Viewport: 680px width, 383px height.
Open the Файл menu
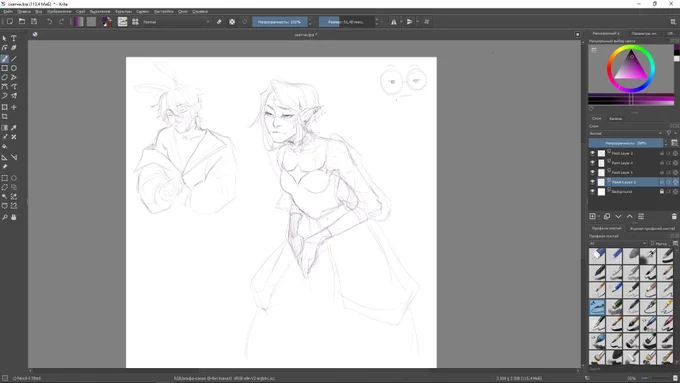tap(8, 11)
